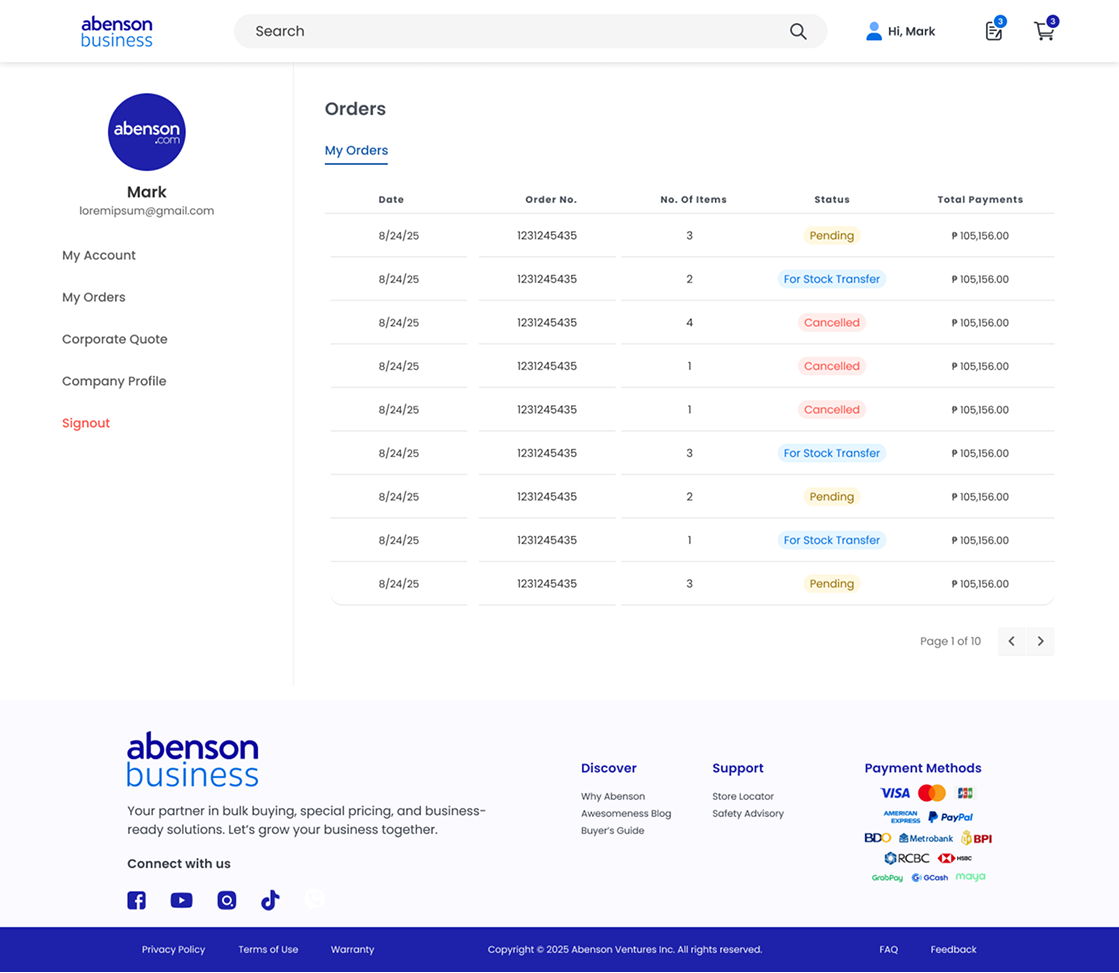Click the Mark name under avatar

(146, 192)
